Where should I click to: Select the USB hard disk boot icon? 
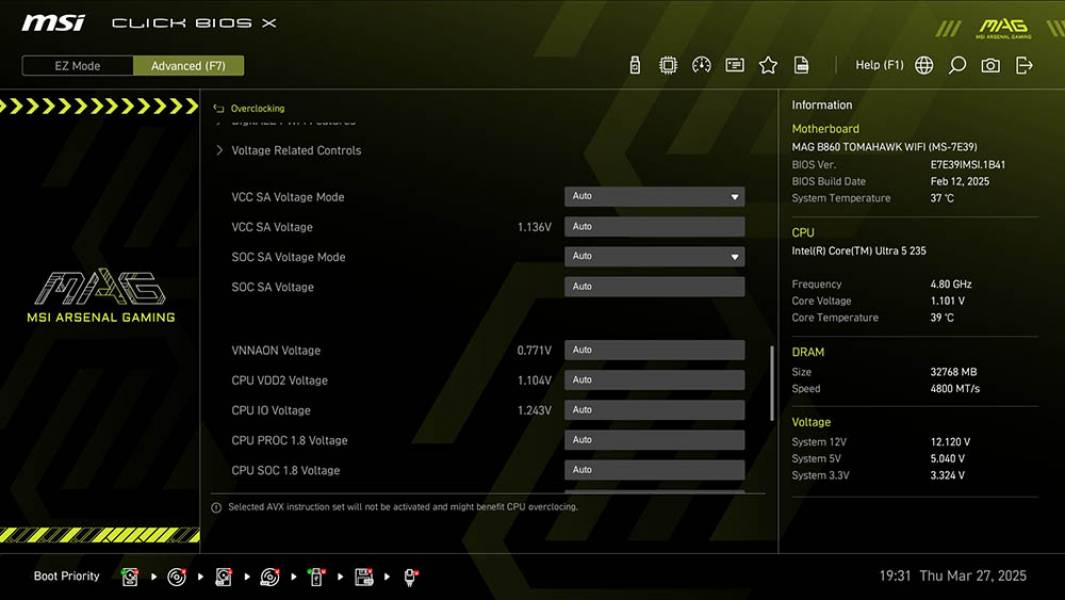(x=223, y=577)
